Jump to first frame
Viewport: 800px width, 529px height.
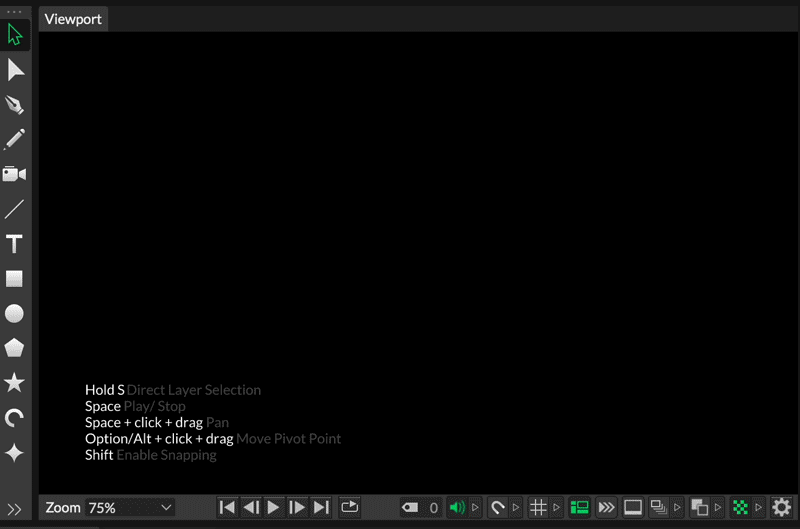pos(227,508)
